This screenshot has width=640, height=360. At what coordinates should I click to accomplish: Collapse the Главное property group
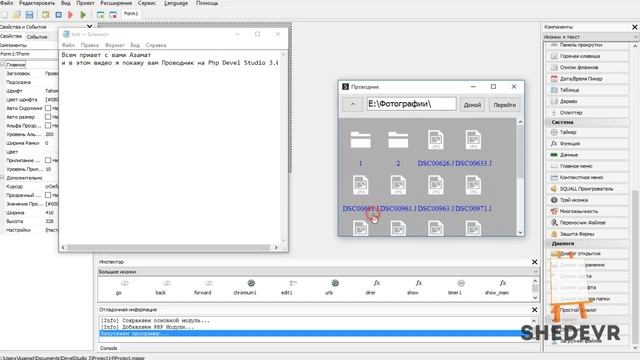2,64
